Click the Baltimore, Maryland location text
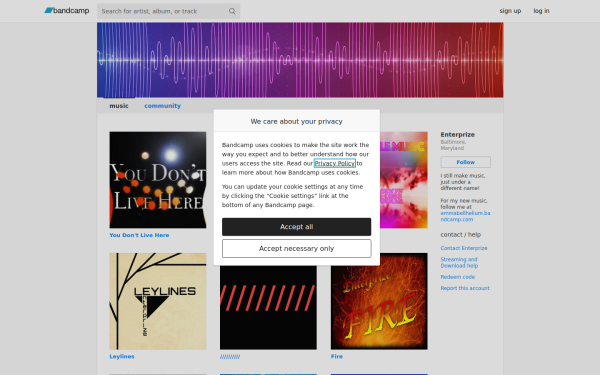600x375 pixels. pos(453,145)
